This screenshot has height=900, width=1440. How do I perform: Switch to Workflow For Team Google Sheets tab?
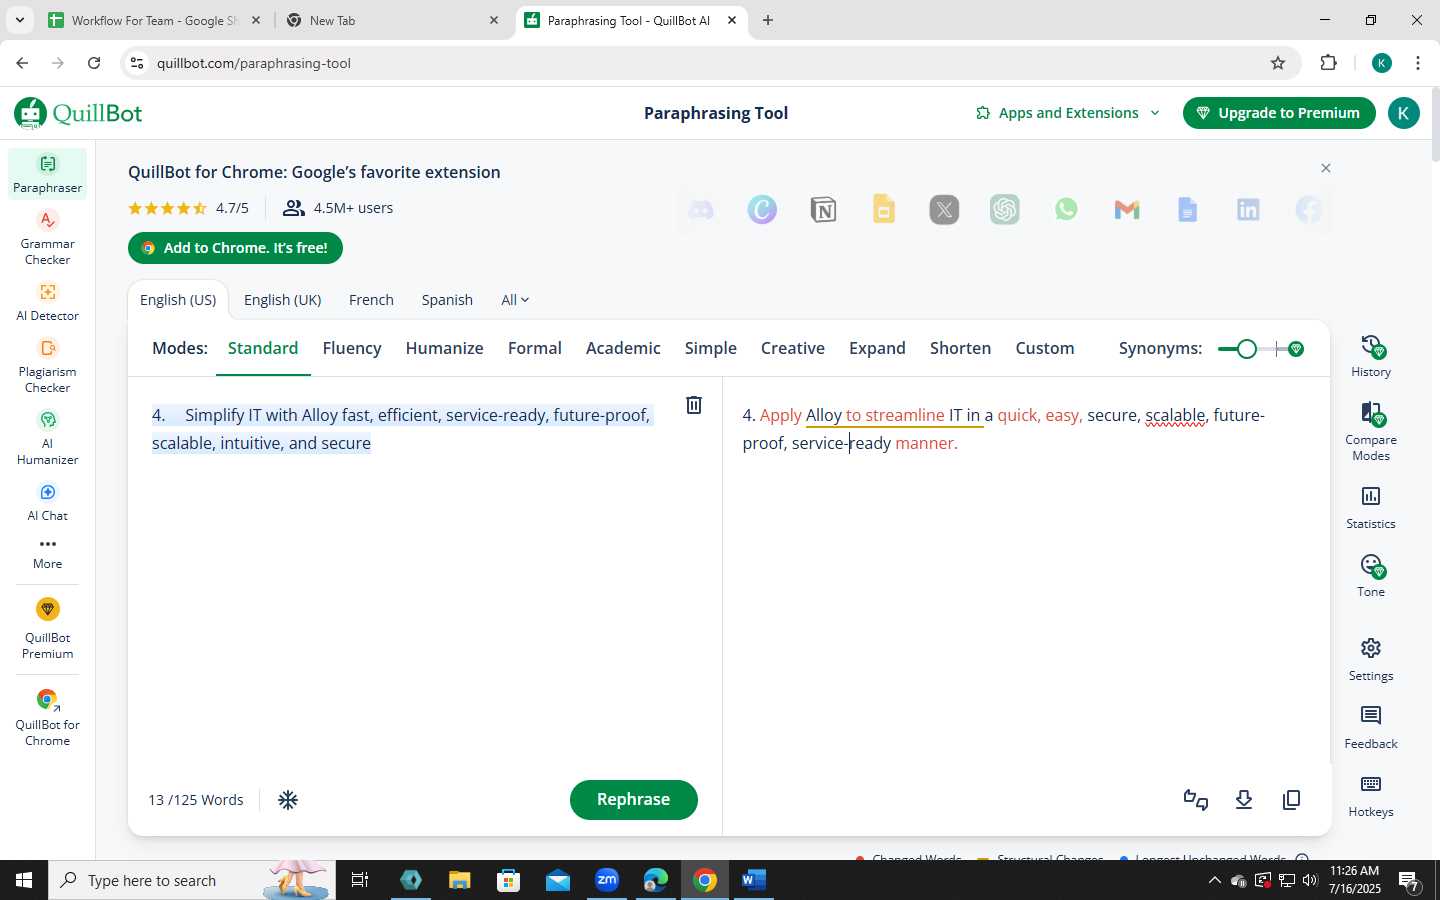pyautogui.click(x=155, y=20)
